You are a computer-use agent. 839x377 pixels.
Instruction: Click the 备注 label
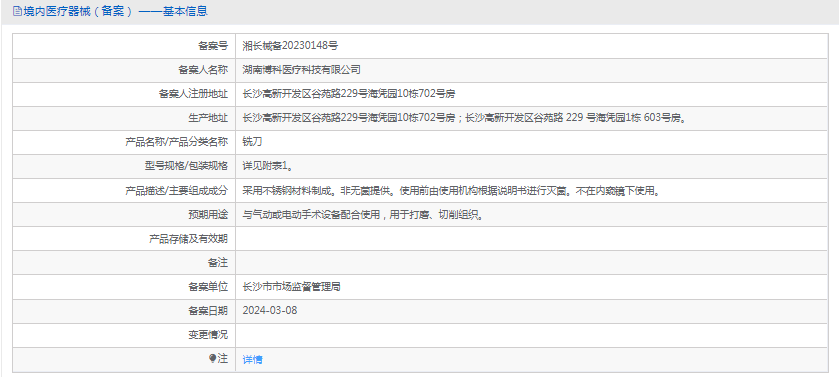click(218, 263)
